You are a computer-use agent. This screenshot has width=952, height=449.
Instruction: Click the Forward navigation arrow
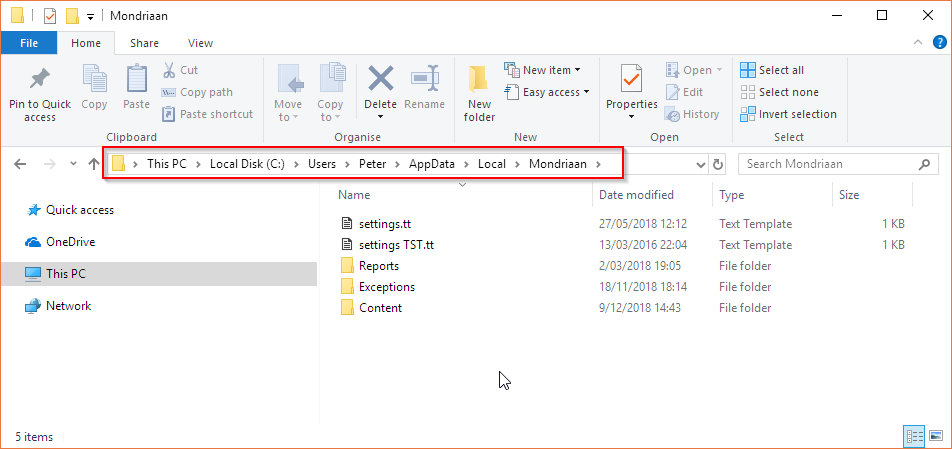coord(51,164)
